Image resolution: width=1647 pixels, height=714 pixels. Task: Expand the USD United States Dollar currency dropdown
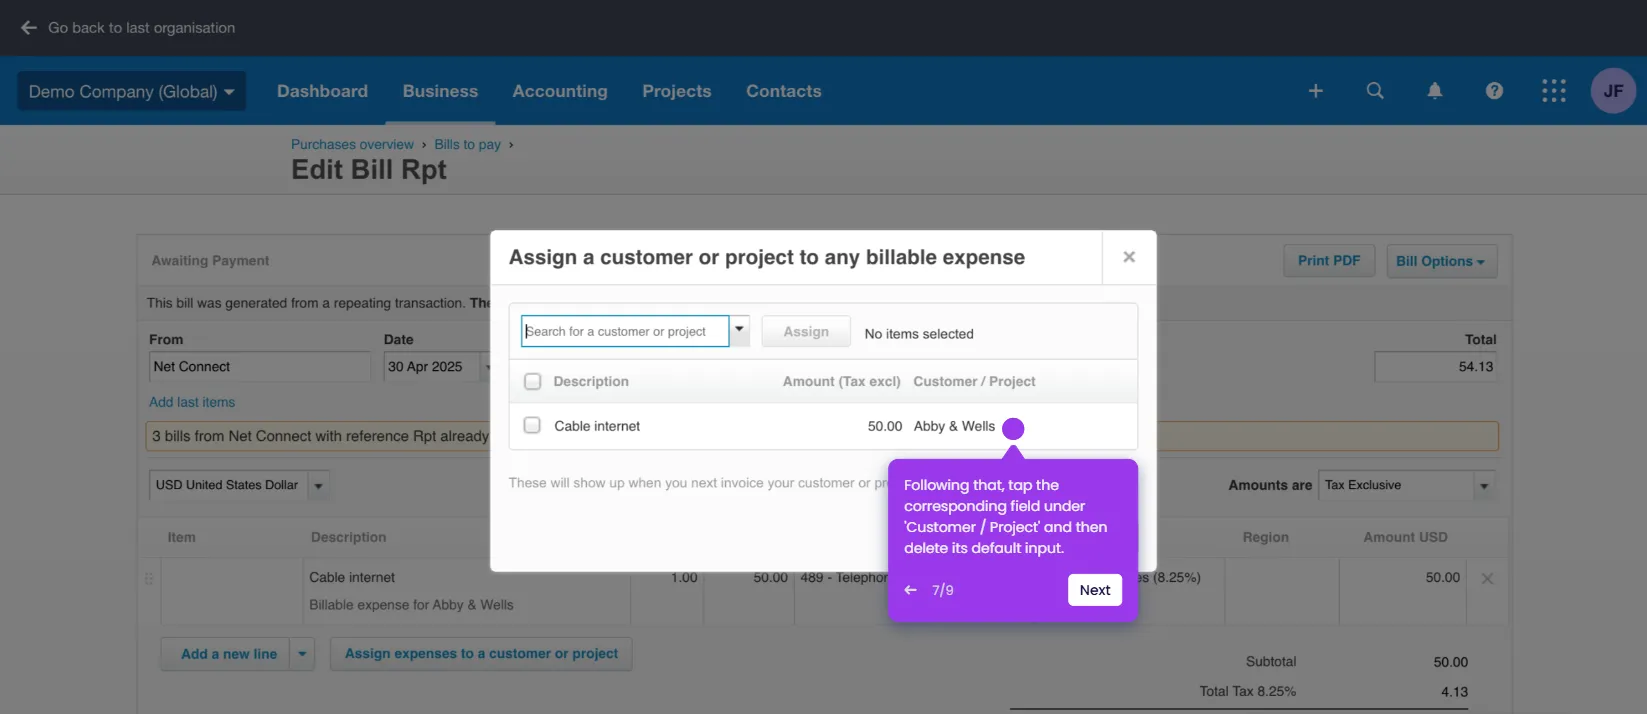319,485
